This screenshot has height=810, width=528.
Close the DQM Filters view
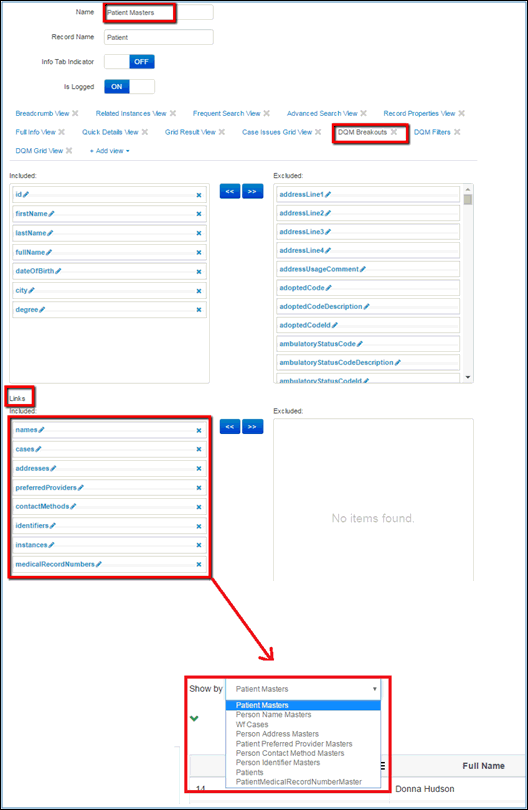457,132
